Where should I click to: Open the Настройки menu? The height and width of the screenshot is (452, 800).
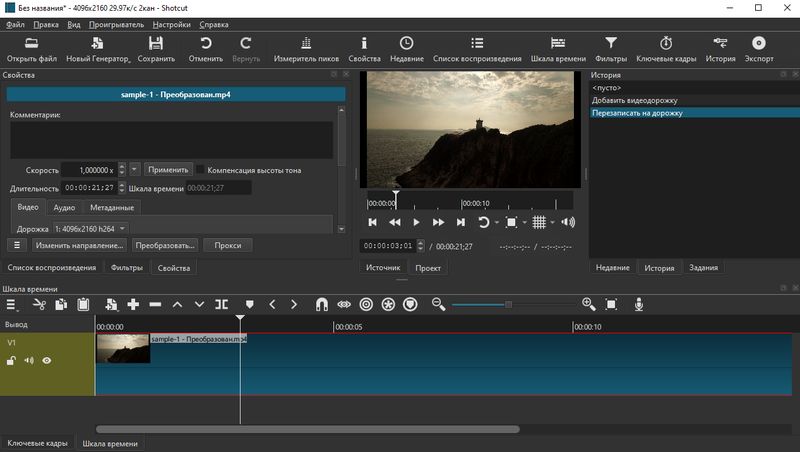(x=171, y=24)
